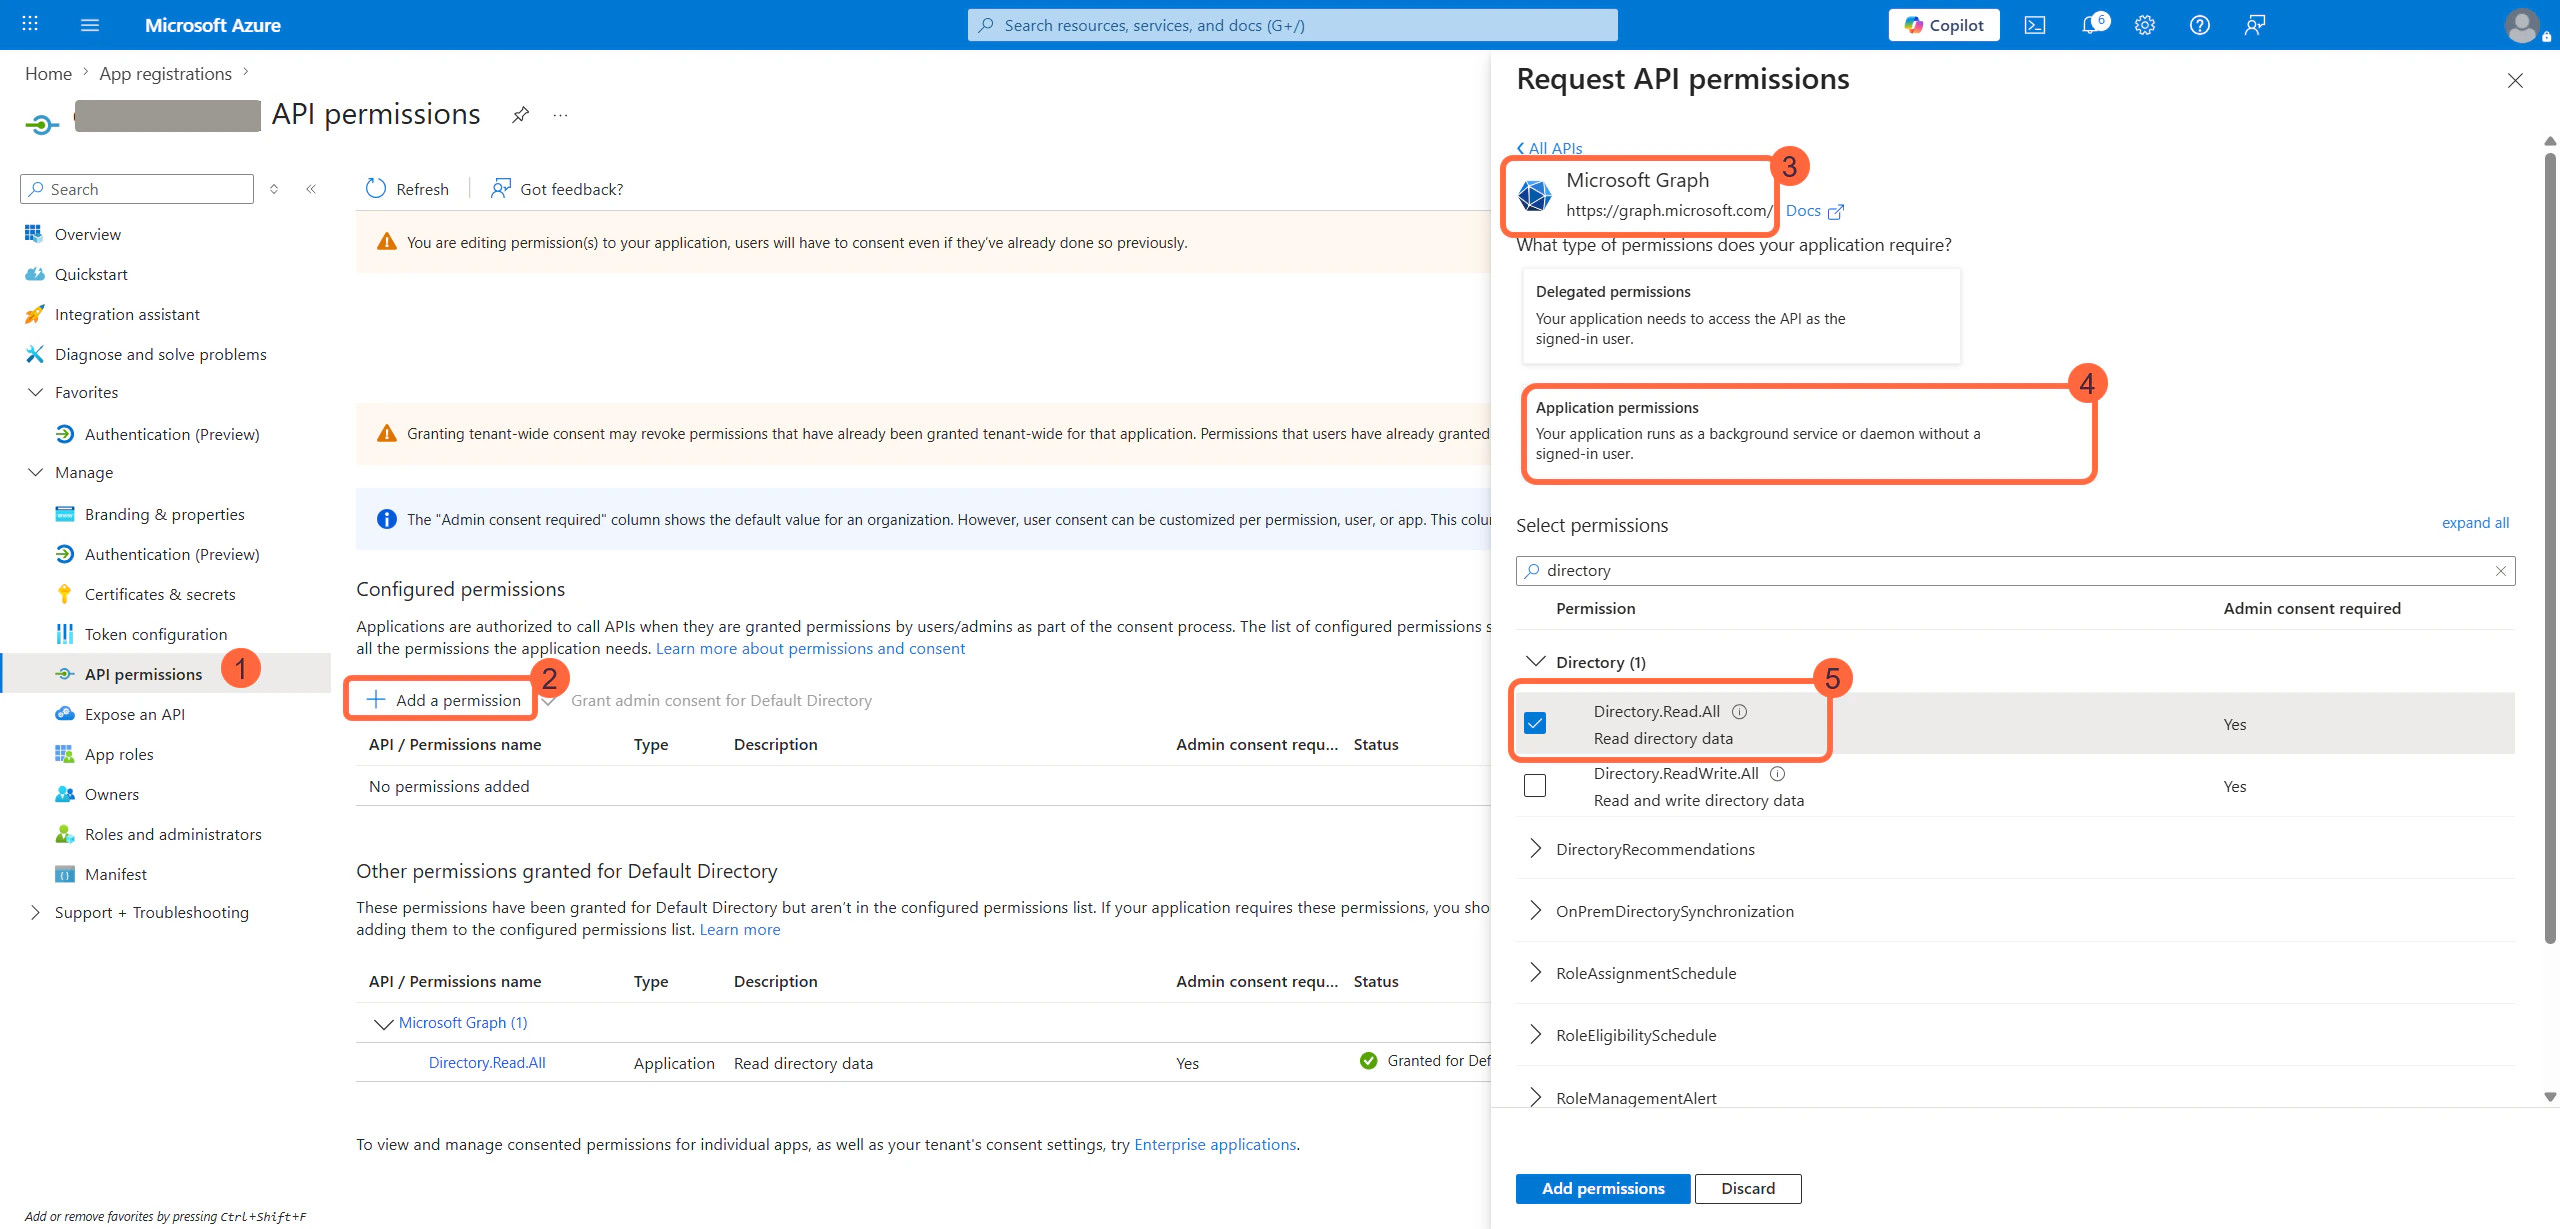
Task: Open the Azure apps grid waffle icon
Action: 30,24
